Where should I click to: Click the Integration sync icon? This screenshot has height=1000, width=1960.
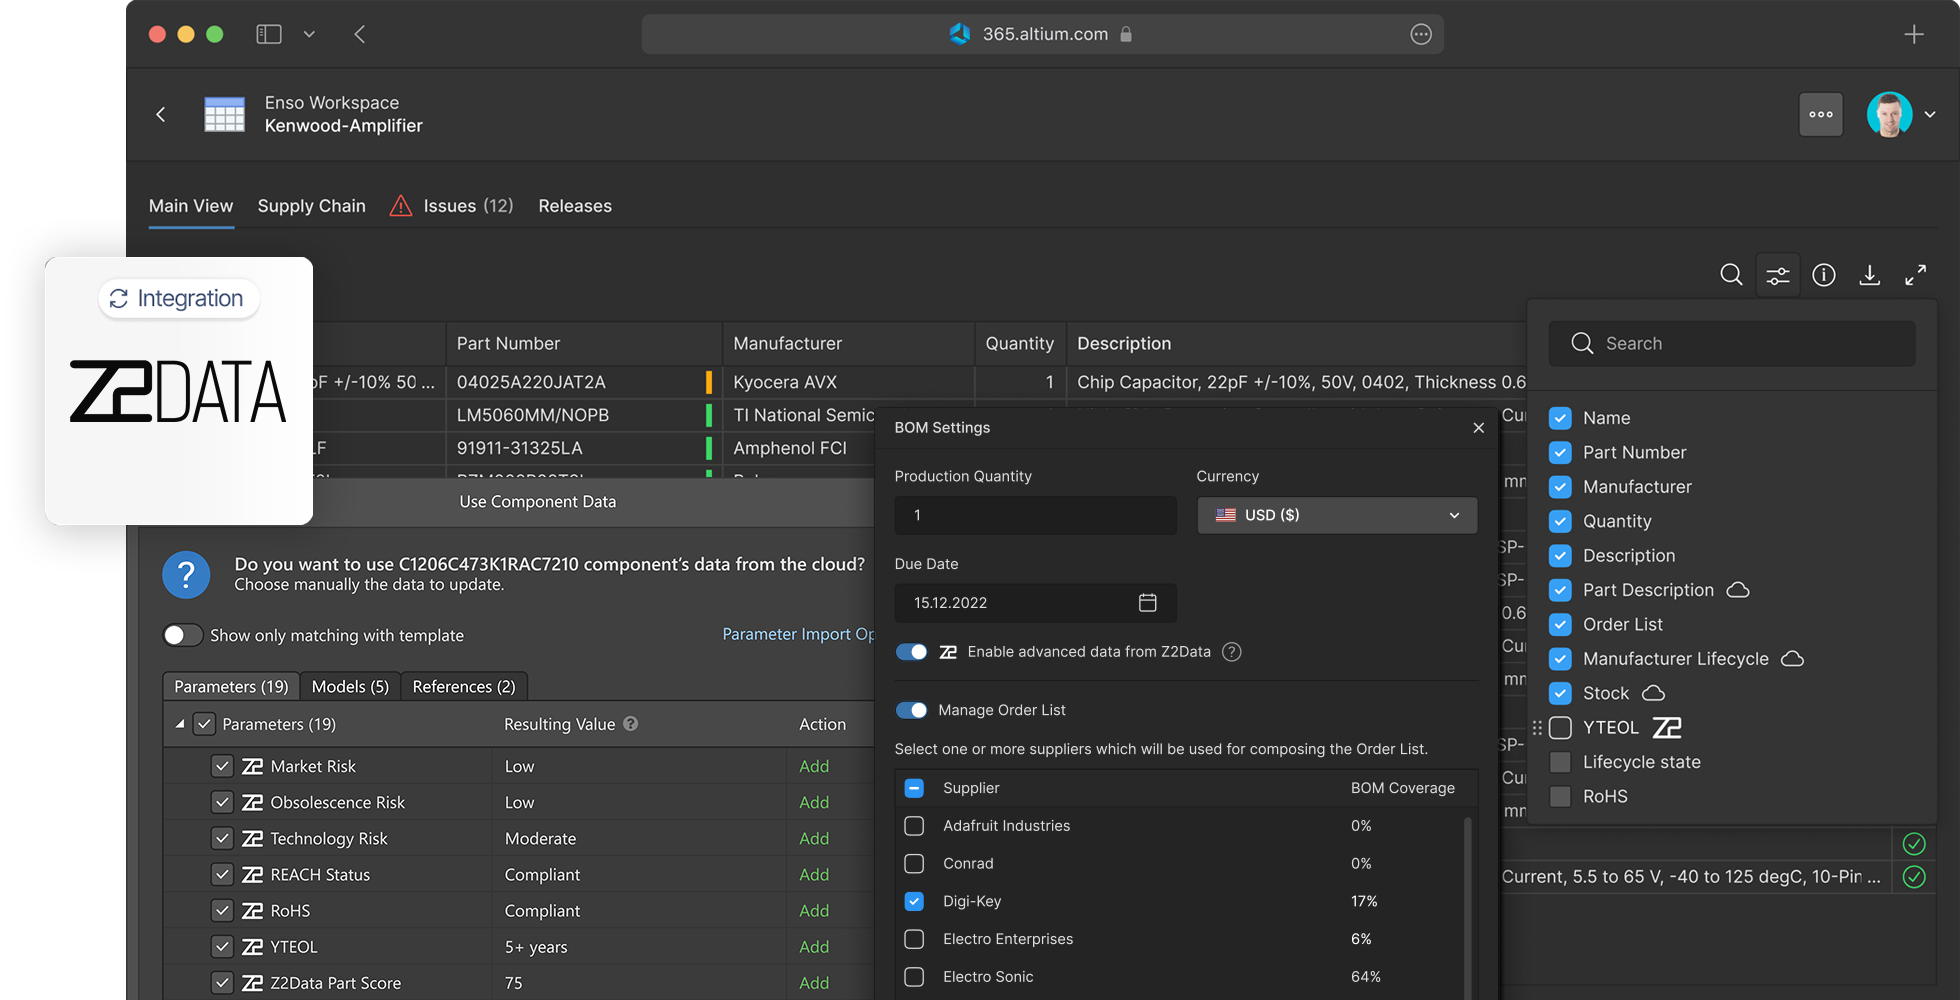tap(119, 299)
